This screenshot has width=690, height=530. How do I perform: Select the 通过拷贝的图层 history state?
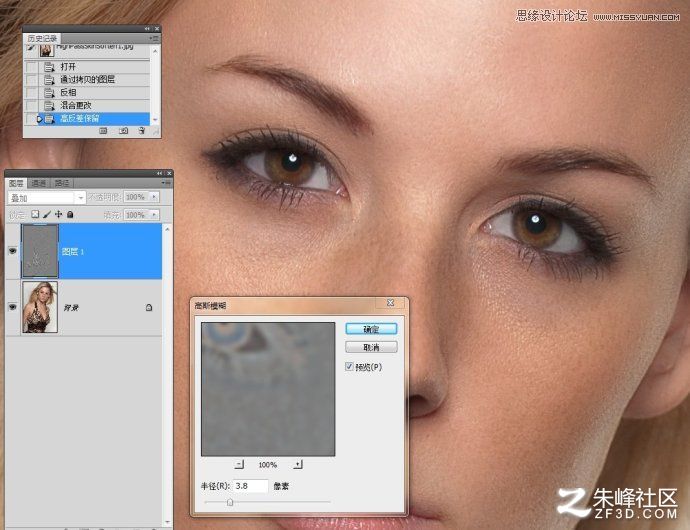(87, 80)
